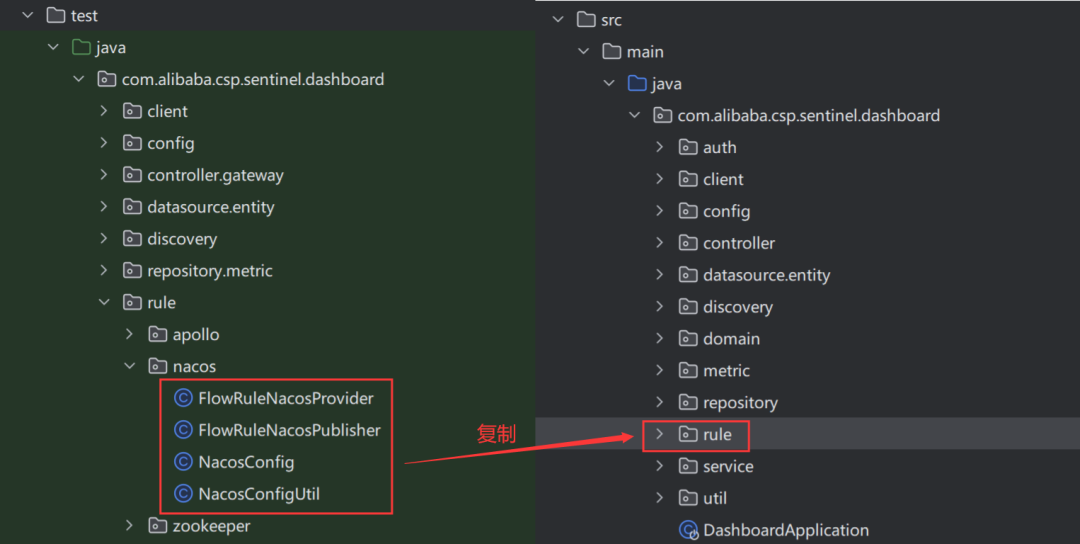Click the blue java source-root folder icon
The image size is (1080, 544).
(637, 83)
